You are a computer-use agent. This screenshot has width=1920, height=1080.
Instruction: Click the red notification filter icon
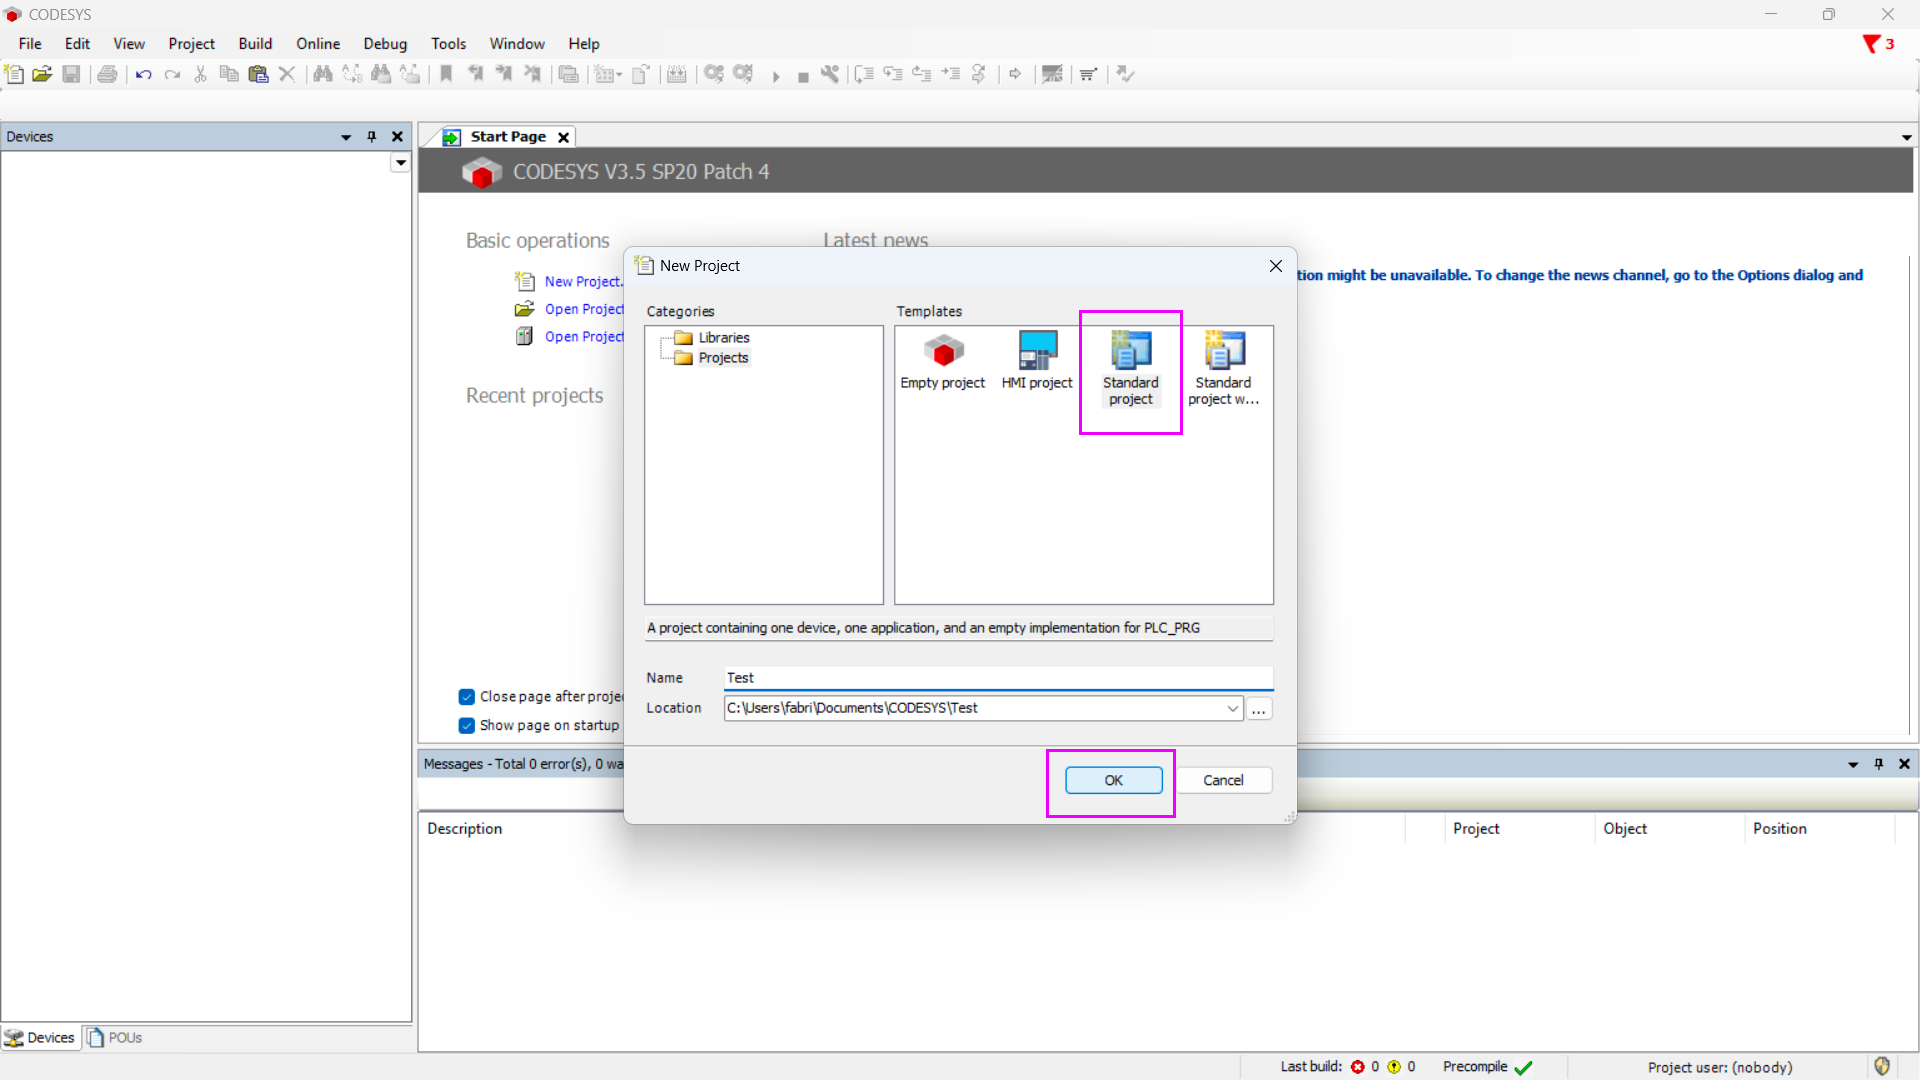(x=1871, y=44)
